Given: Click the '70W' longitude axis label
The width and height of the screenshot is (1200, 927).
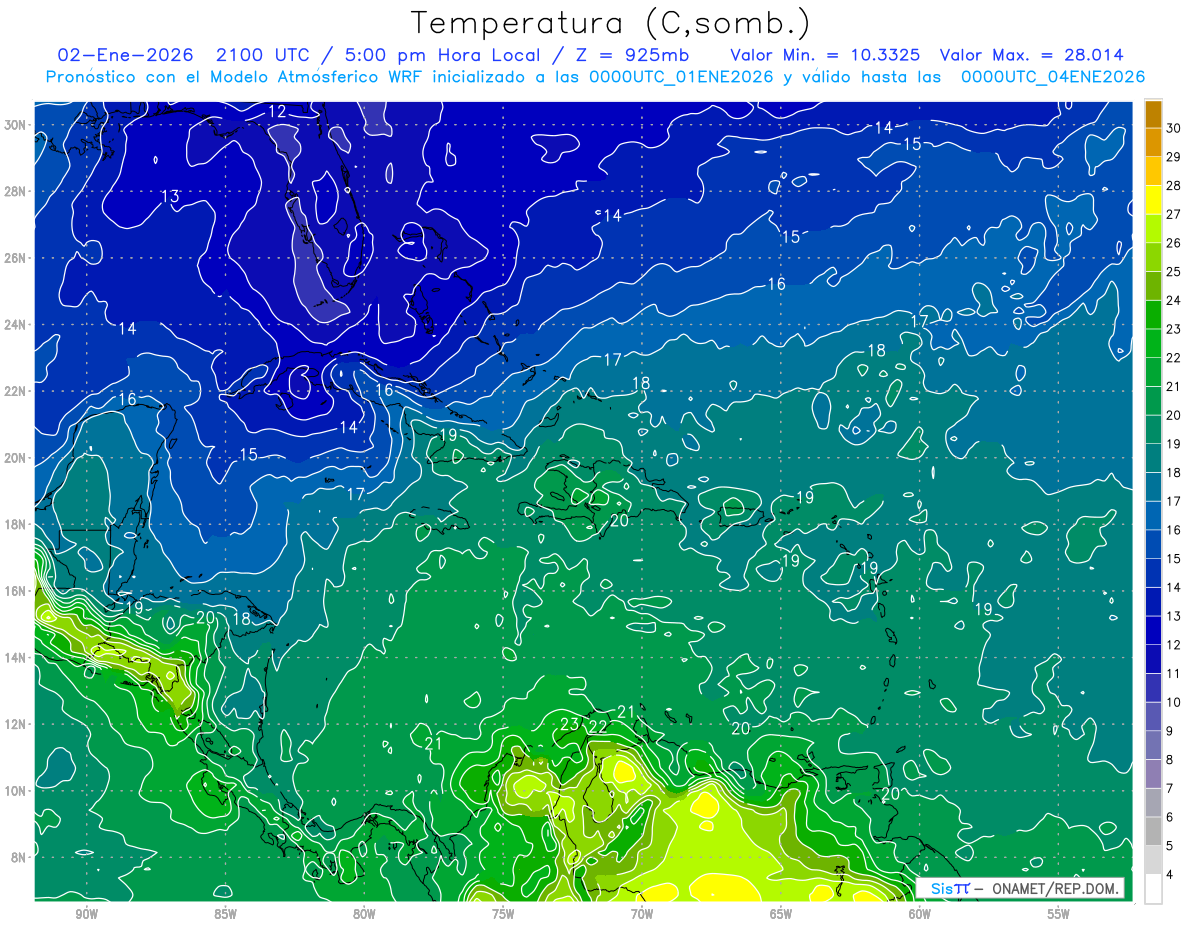Looking at the screenshot, I should point(642,914).
